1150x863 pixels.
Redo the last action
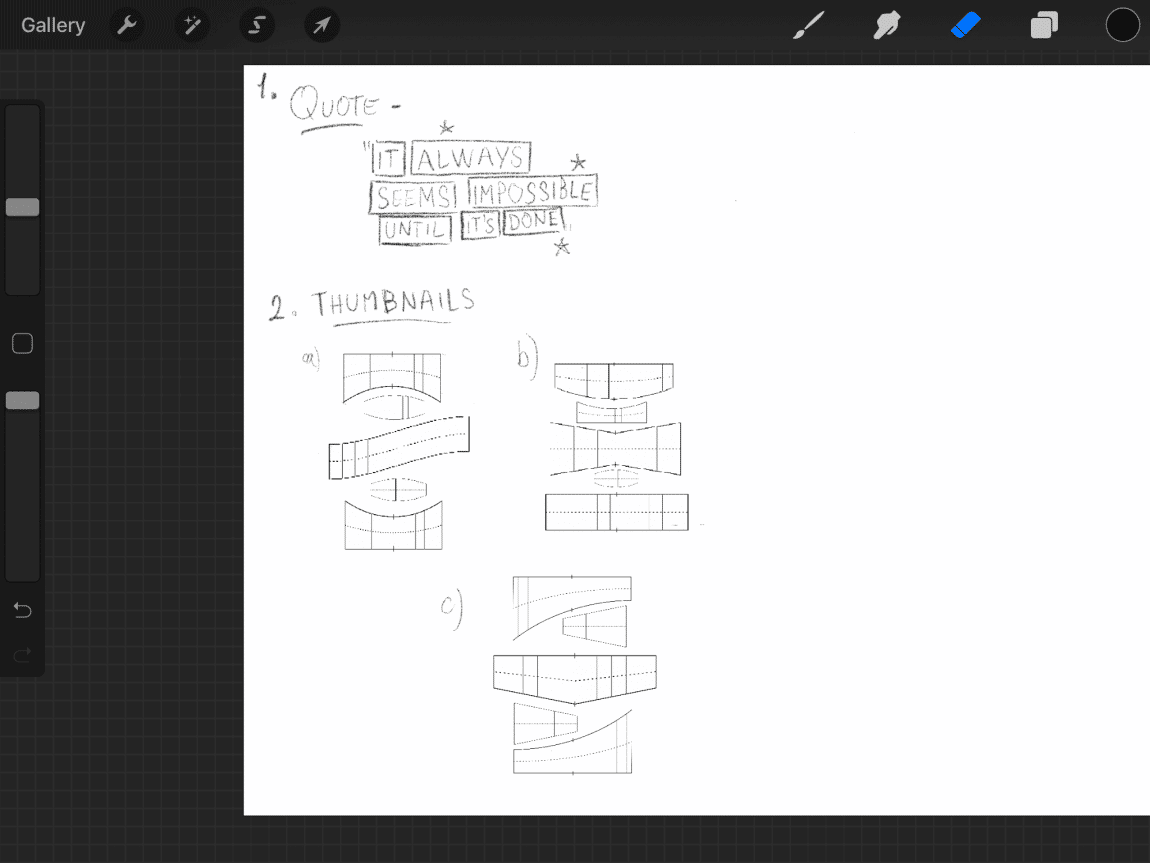[x=23, y=654]
